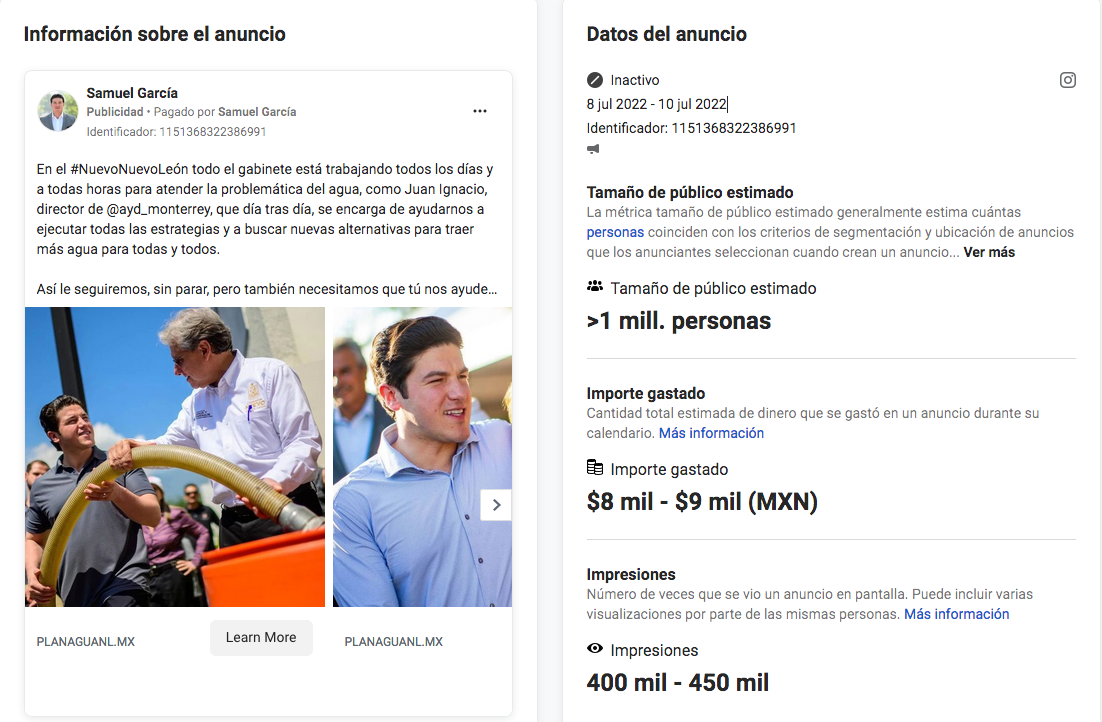The height and width of the screenshot is (722, 1102).
Task: Open the personas link
Action: [x=615, y=232]
